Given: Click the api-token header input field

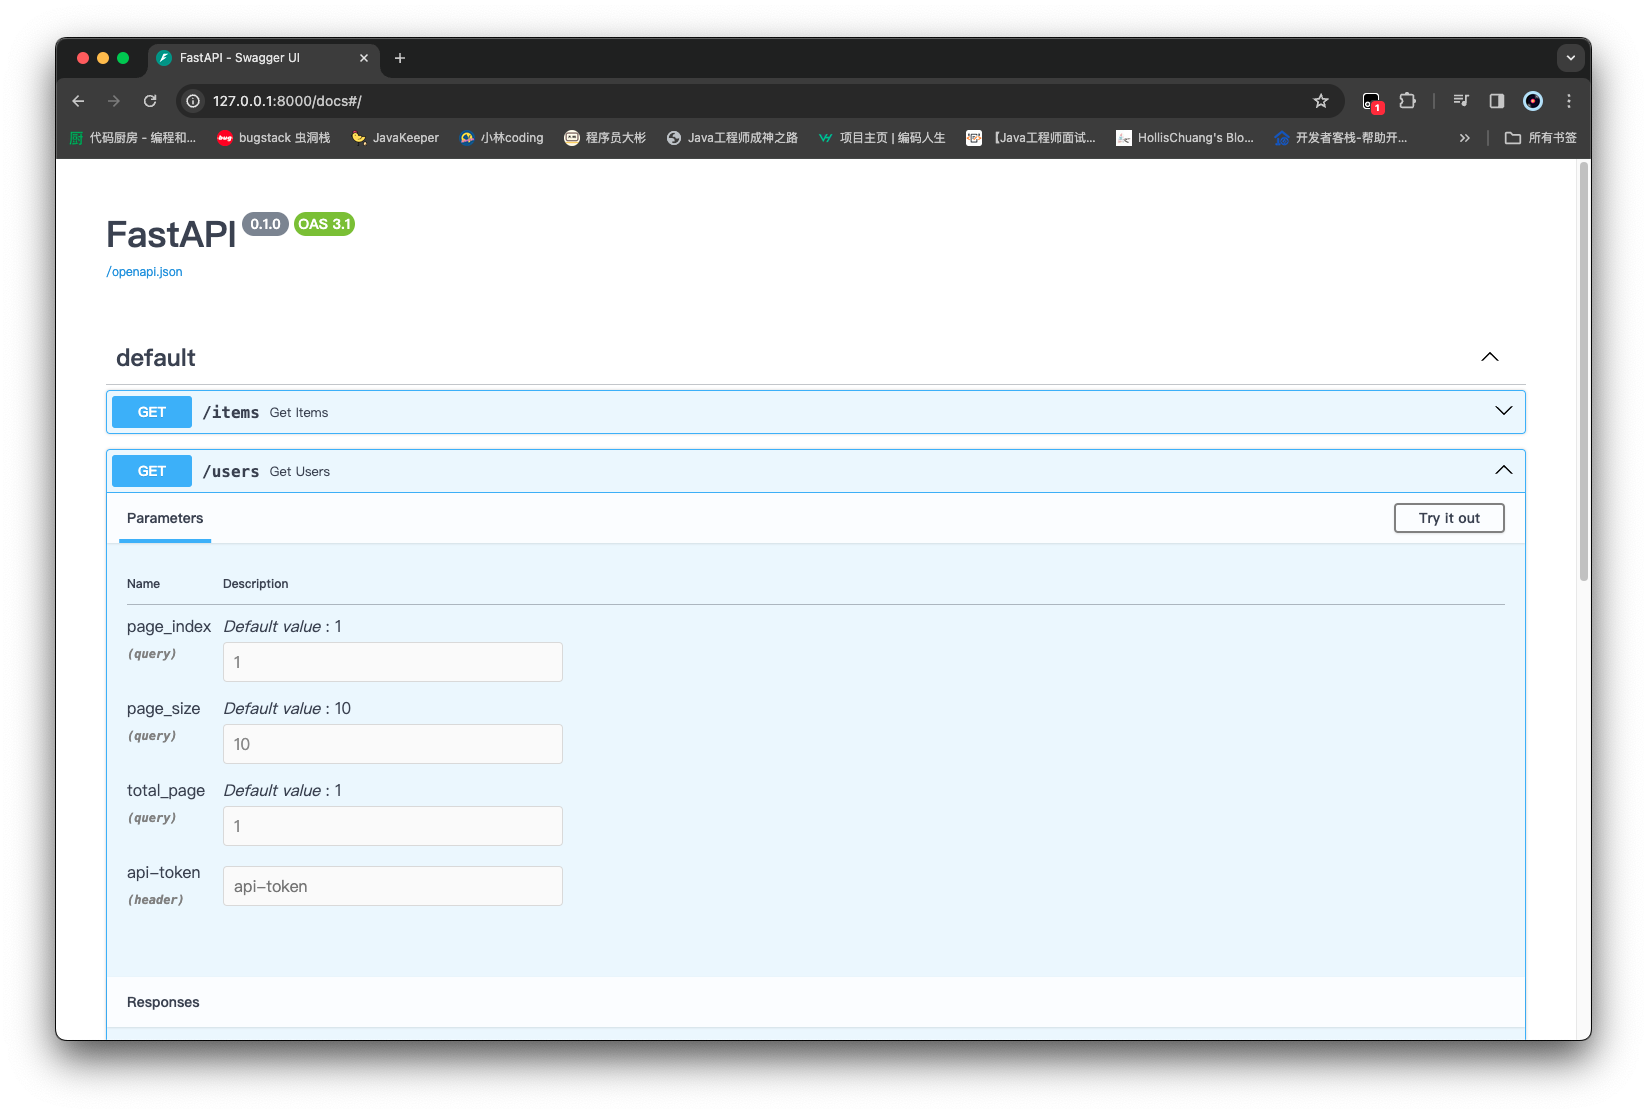Looking at the screenshot, I should tap(393, 886).
